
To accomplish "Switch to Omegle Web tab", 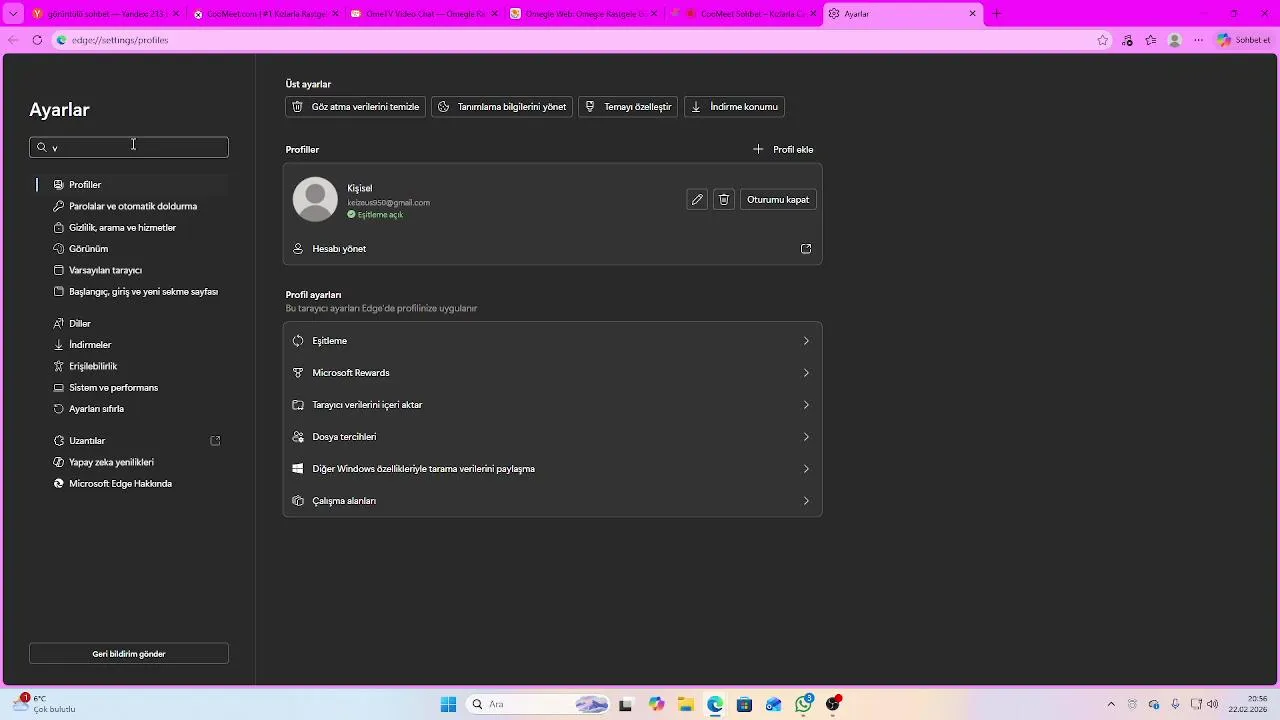I will pos(584,14).
